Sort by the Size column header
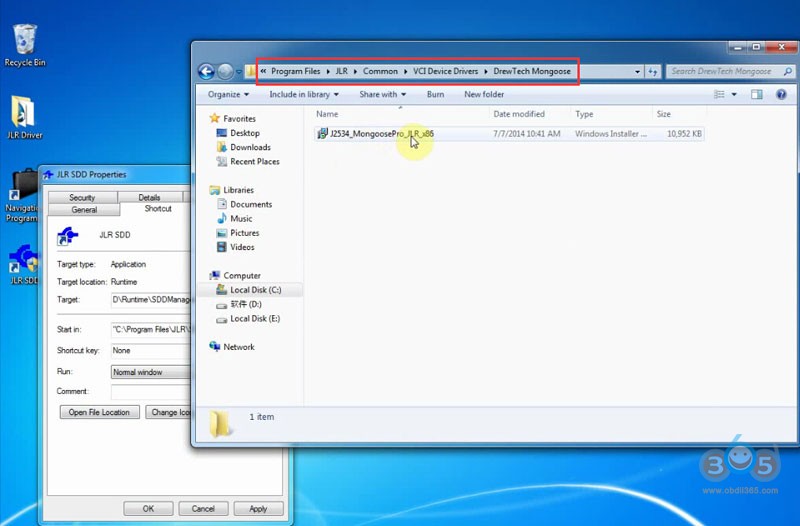Screen dimensions: 800x526 679,114
